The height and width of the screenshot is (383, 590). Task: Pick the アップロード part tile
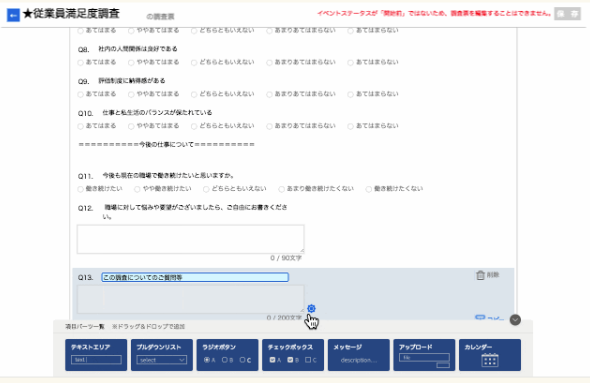click(424, 355)
